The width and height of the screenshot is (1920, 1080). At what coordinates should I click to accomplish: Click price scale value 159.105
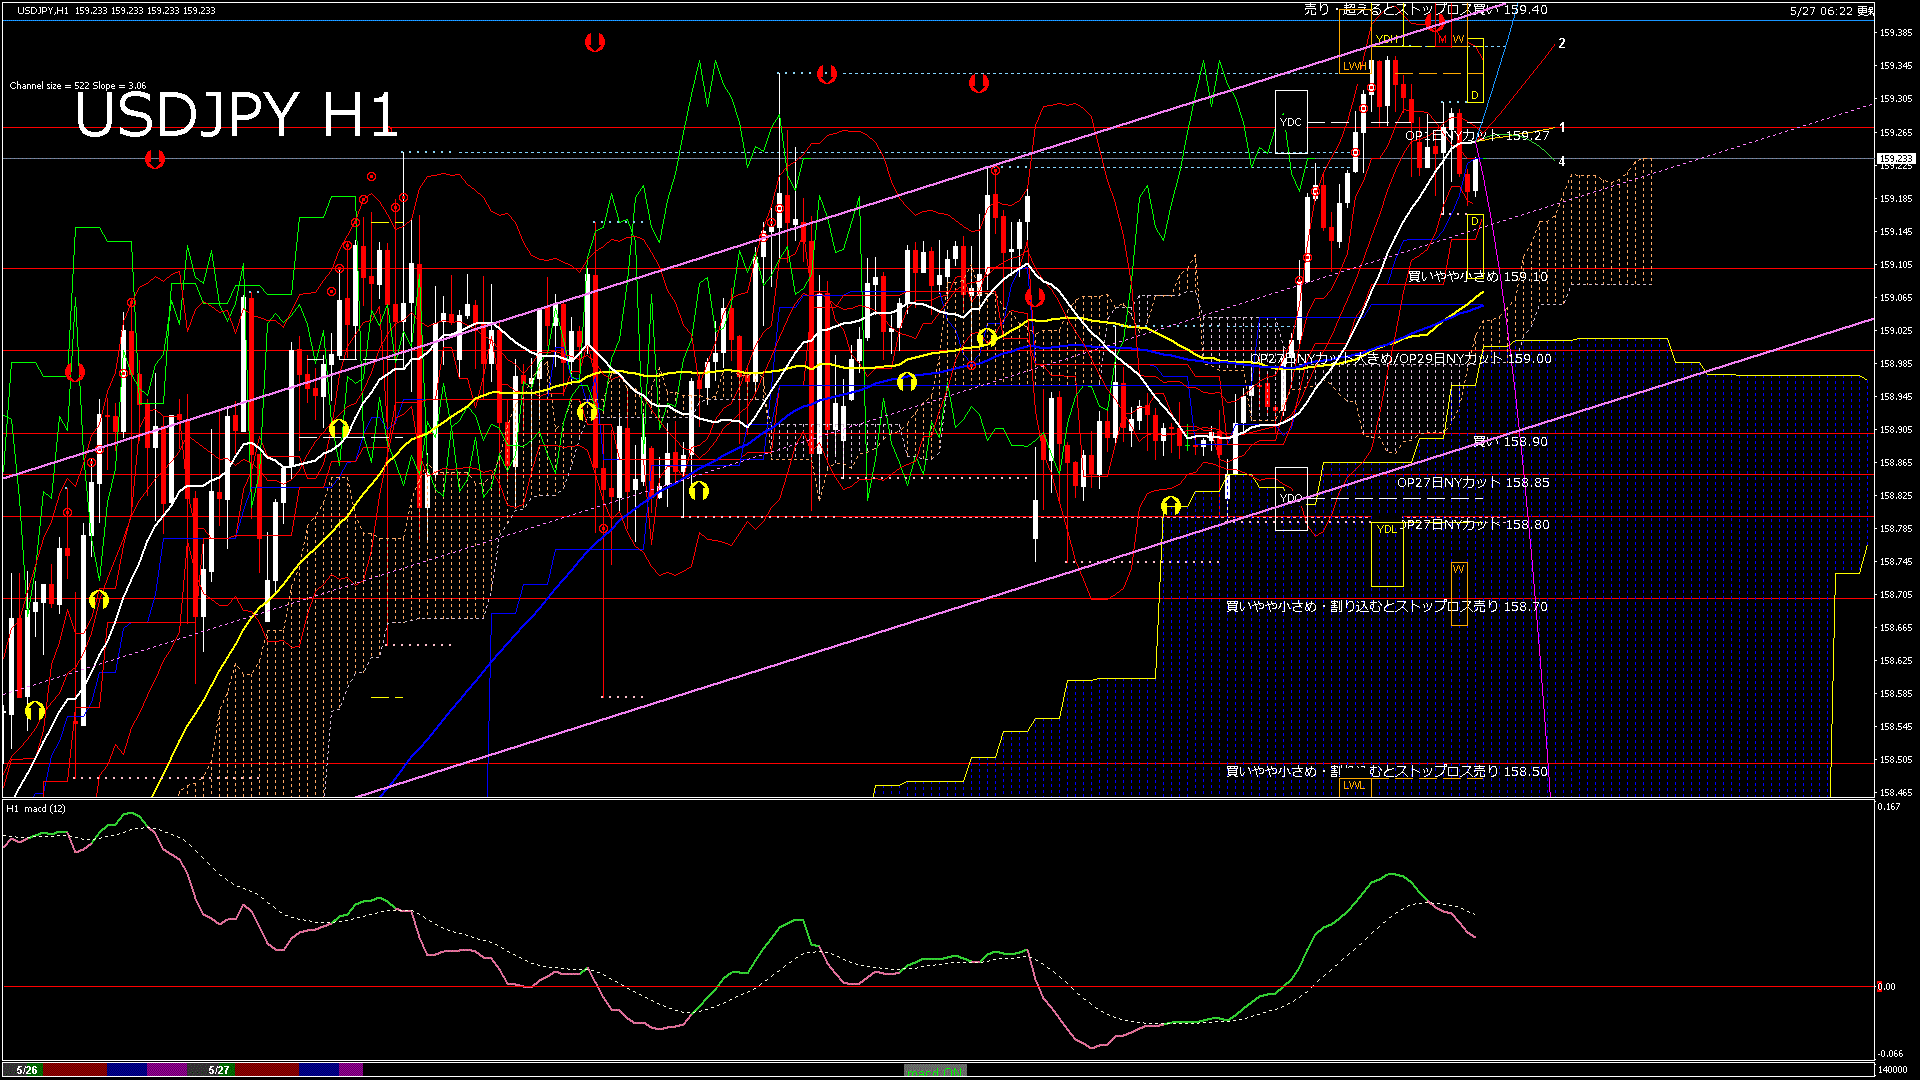tap(1896, 265)
